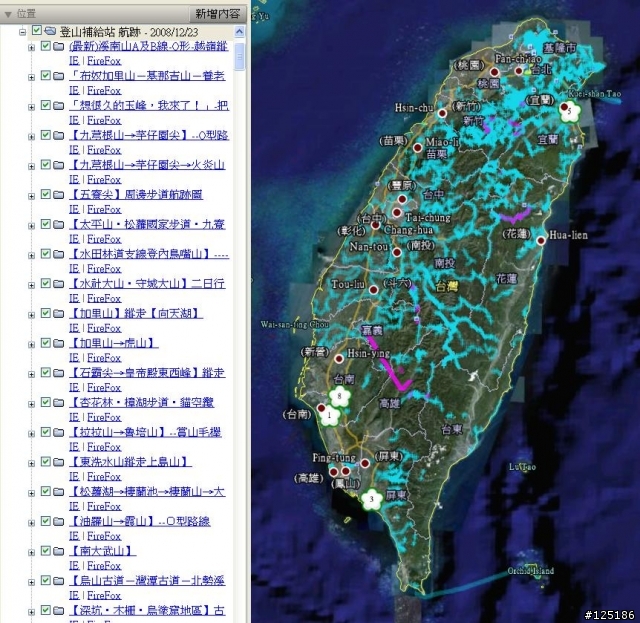Click the Miao-li city marker dot
This screenshot has width=640, height=623.
417,147
